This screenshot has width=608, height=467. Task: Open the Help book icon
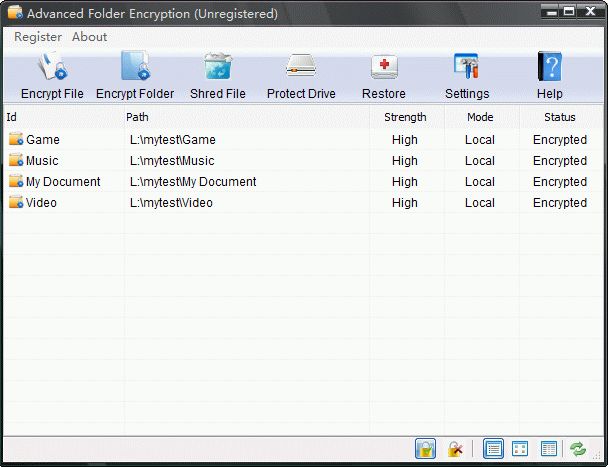pyautogui.click(x=550, y=68)
